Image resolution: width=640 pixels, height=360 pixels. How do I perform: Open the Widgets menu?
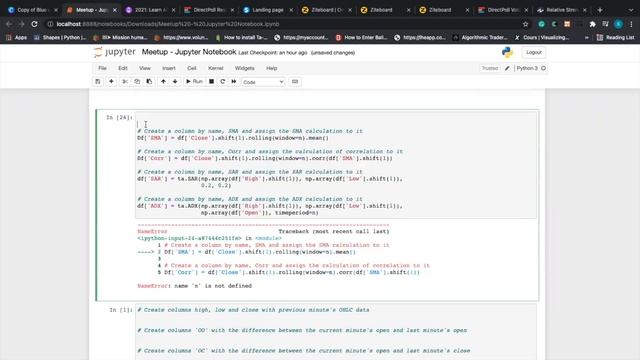click(x=244, y=68)
